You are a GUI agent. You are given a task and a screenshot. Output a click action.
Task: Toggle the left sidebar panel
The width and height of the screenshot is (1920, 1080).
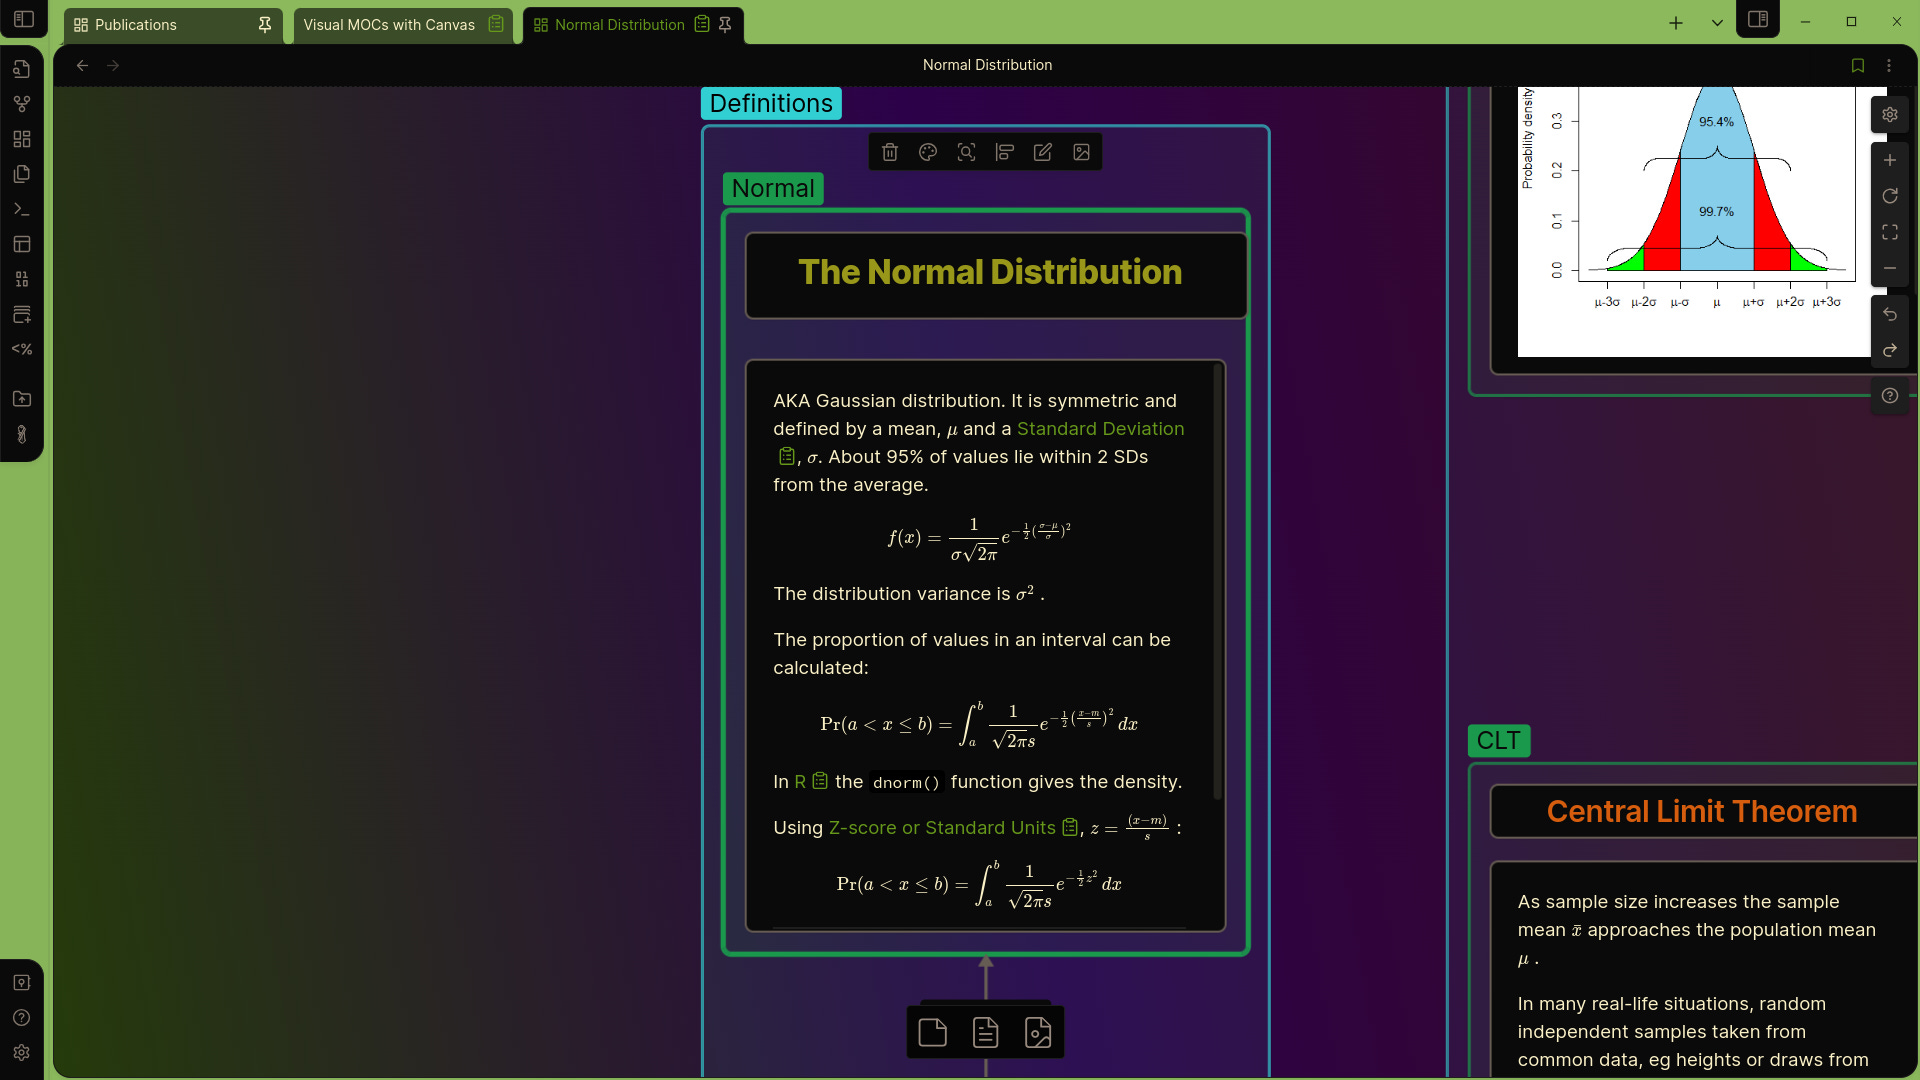pyautogui.click(x=24, y=19)
